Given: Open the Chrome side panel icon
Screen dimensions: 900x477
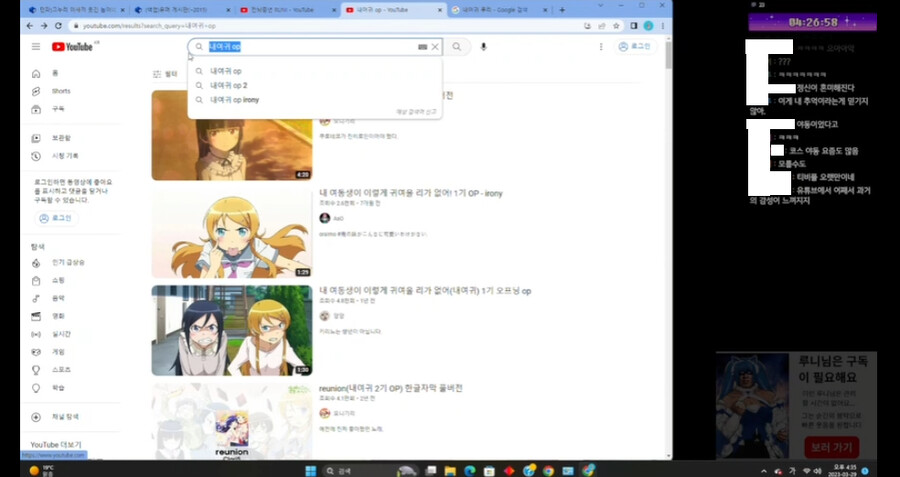Looking at the screenshot, I should point(634,26).
